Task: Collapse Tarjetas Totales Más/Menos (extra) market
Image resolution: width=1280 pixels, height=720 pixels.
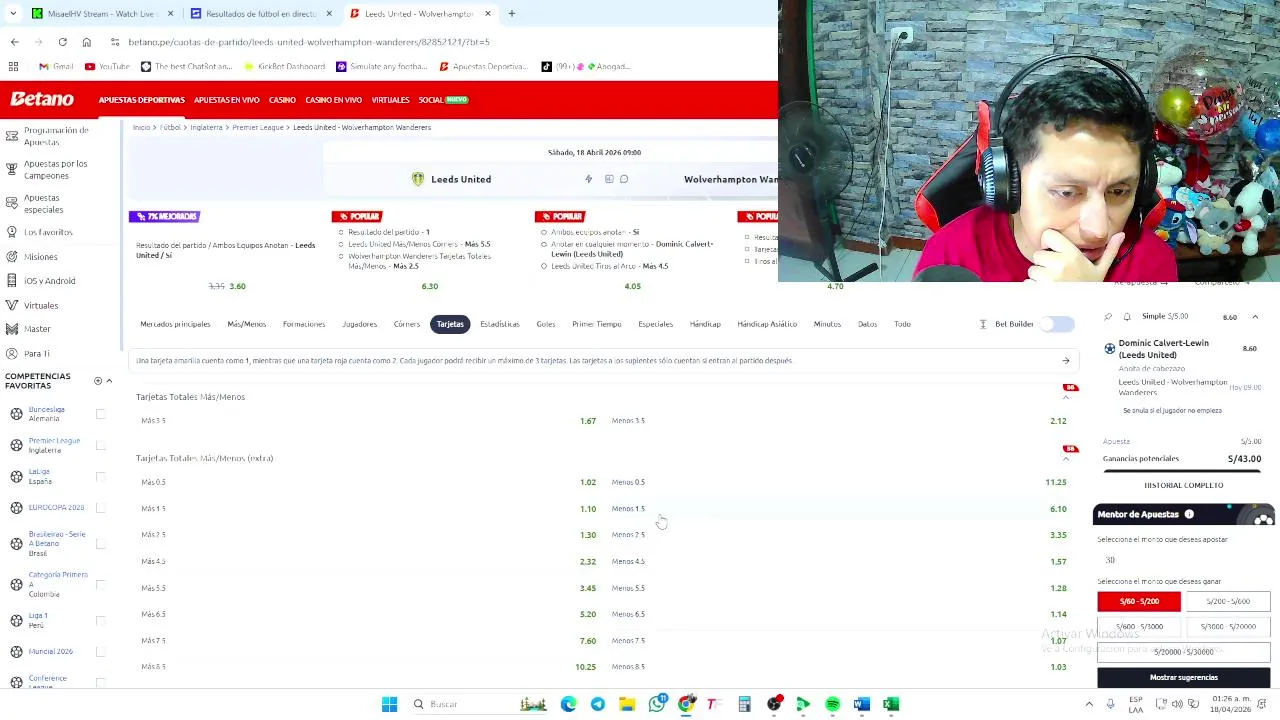Action: coord(1066,458)
